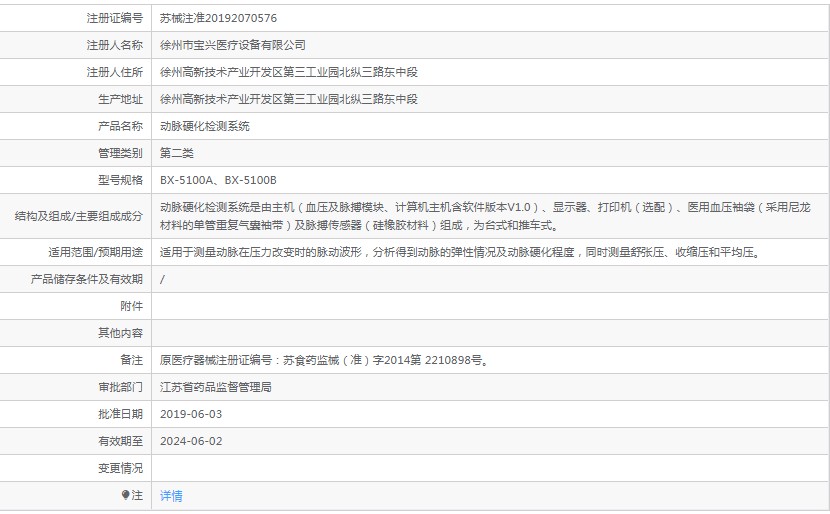Image resolution: width=830 pixels, height=514 pixels.
Task: Select product name 动脉硬化检测系统
Action: point(205,126)
